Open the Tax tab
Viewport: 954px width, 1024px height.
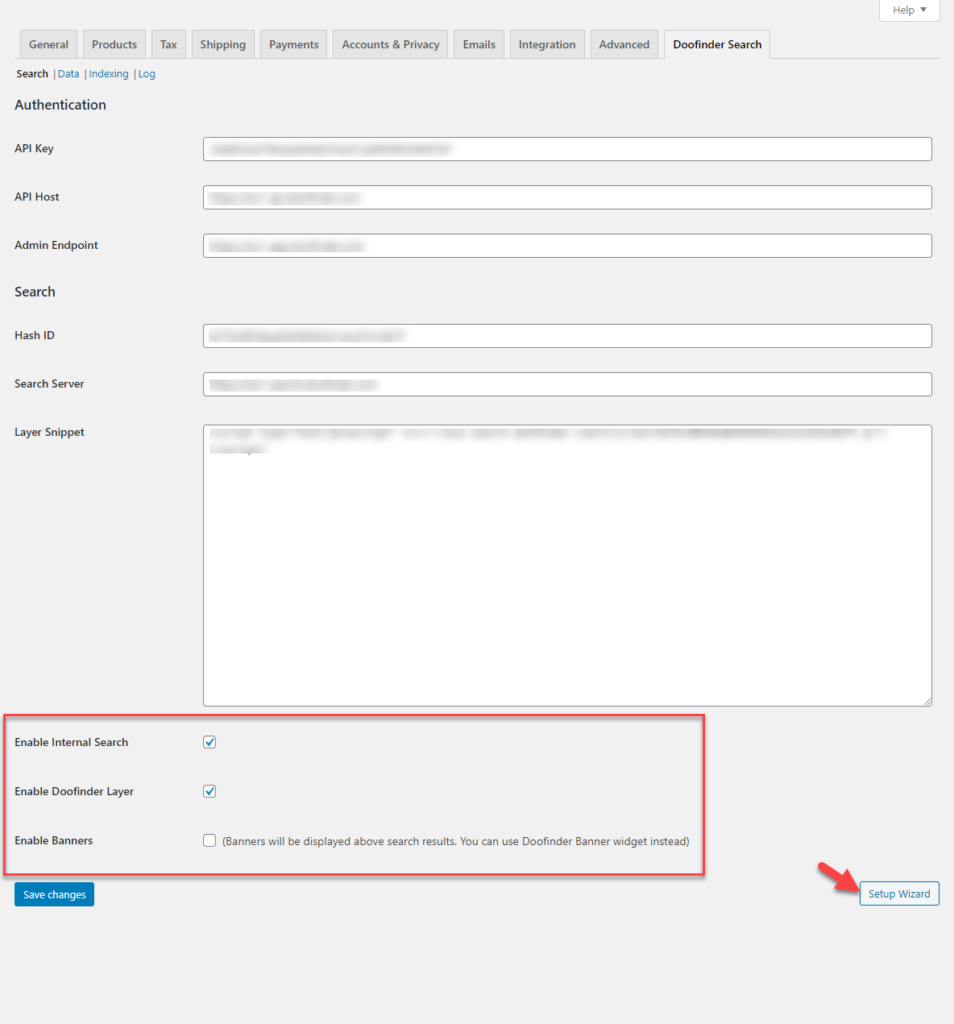168,44
